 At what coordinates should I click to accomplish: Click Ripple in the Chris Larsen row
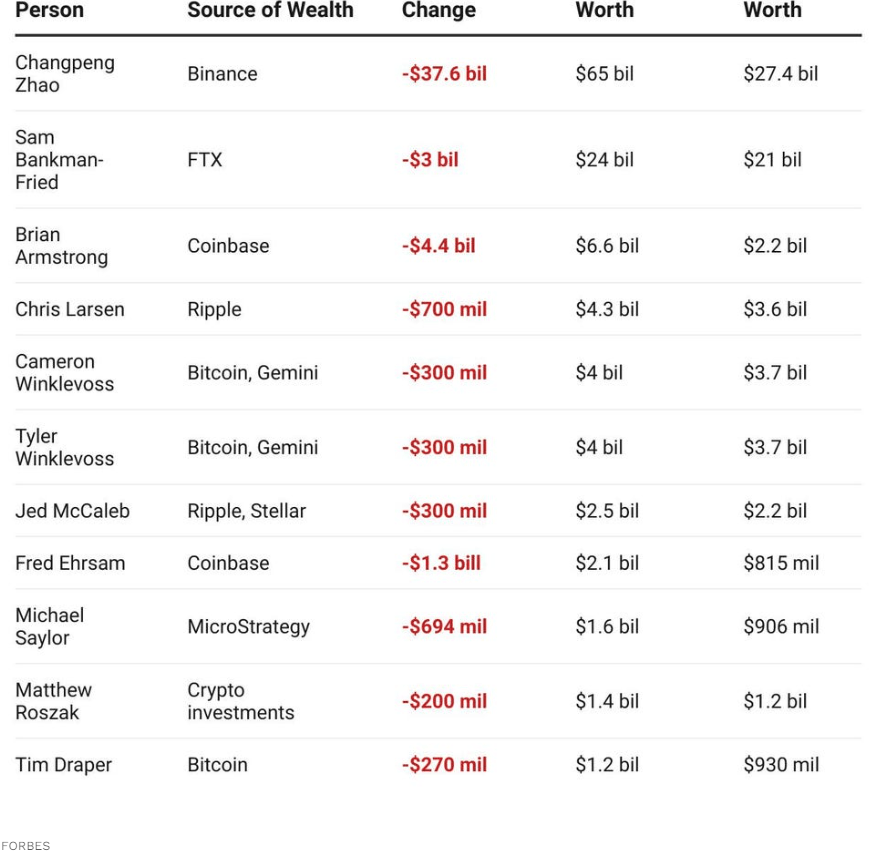(215, 310)
